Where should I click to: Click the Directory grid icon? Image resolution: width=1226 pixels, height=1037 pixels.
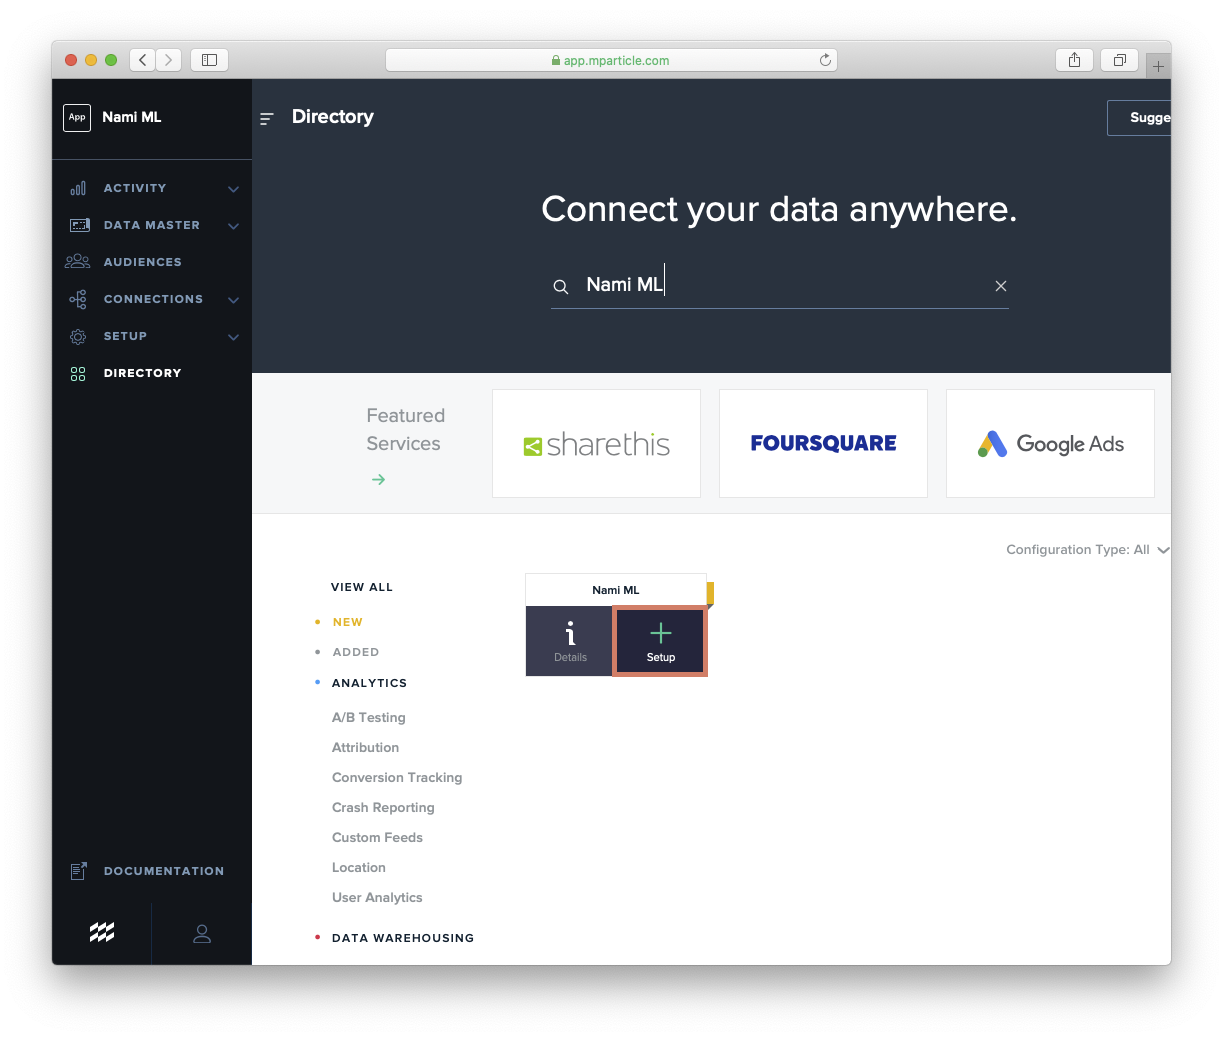(78, 374)
